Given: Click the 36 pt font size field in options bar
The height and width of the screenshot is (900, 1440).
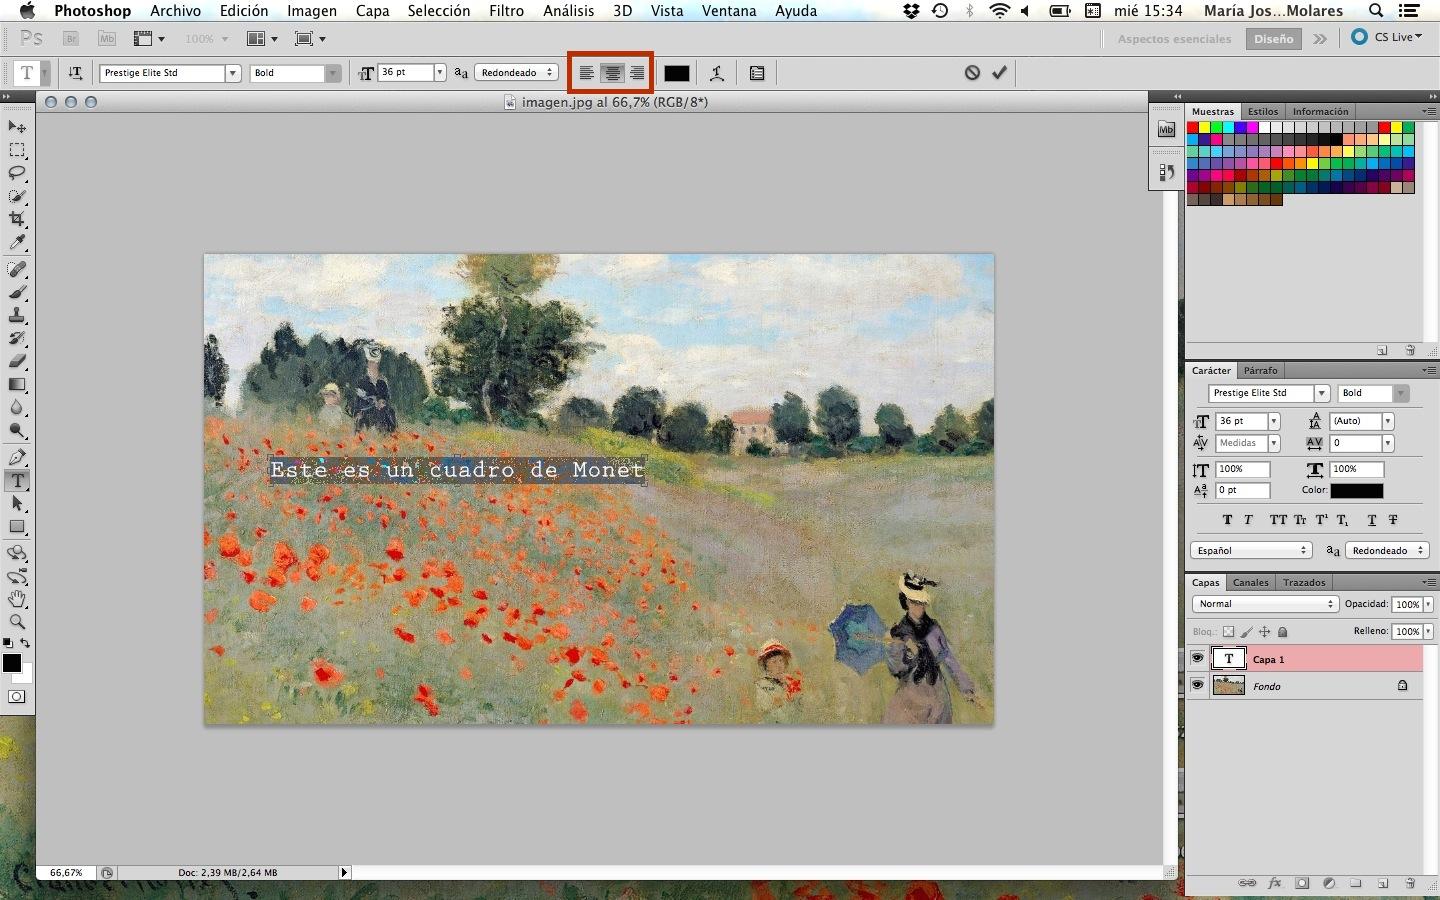Looking at the screenshot, I should tap(405, 73).
